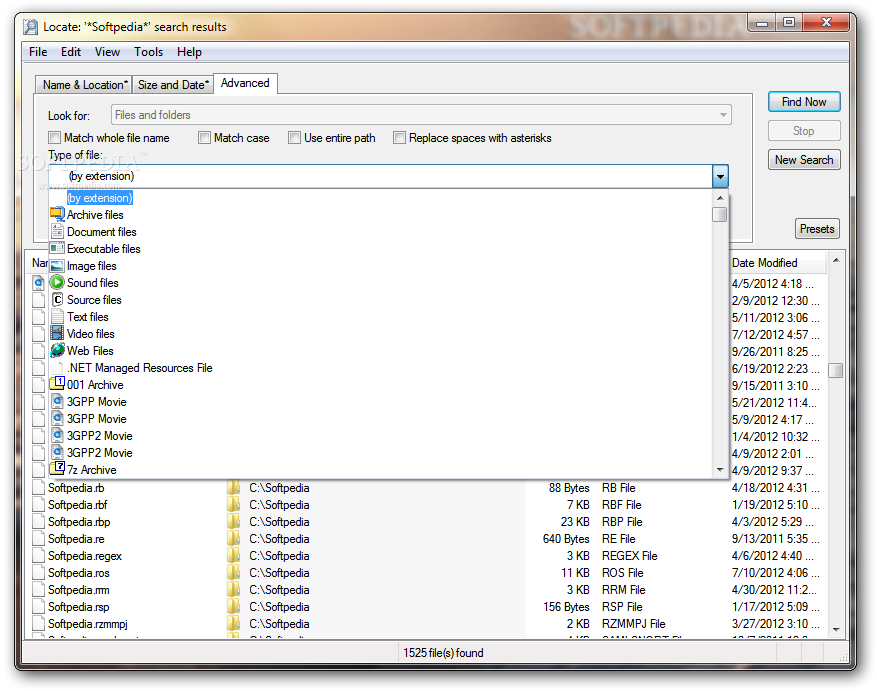Open the View menu
This screenshot has width=877, height=691.
pos(107,52)
